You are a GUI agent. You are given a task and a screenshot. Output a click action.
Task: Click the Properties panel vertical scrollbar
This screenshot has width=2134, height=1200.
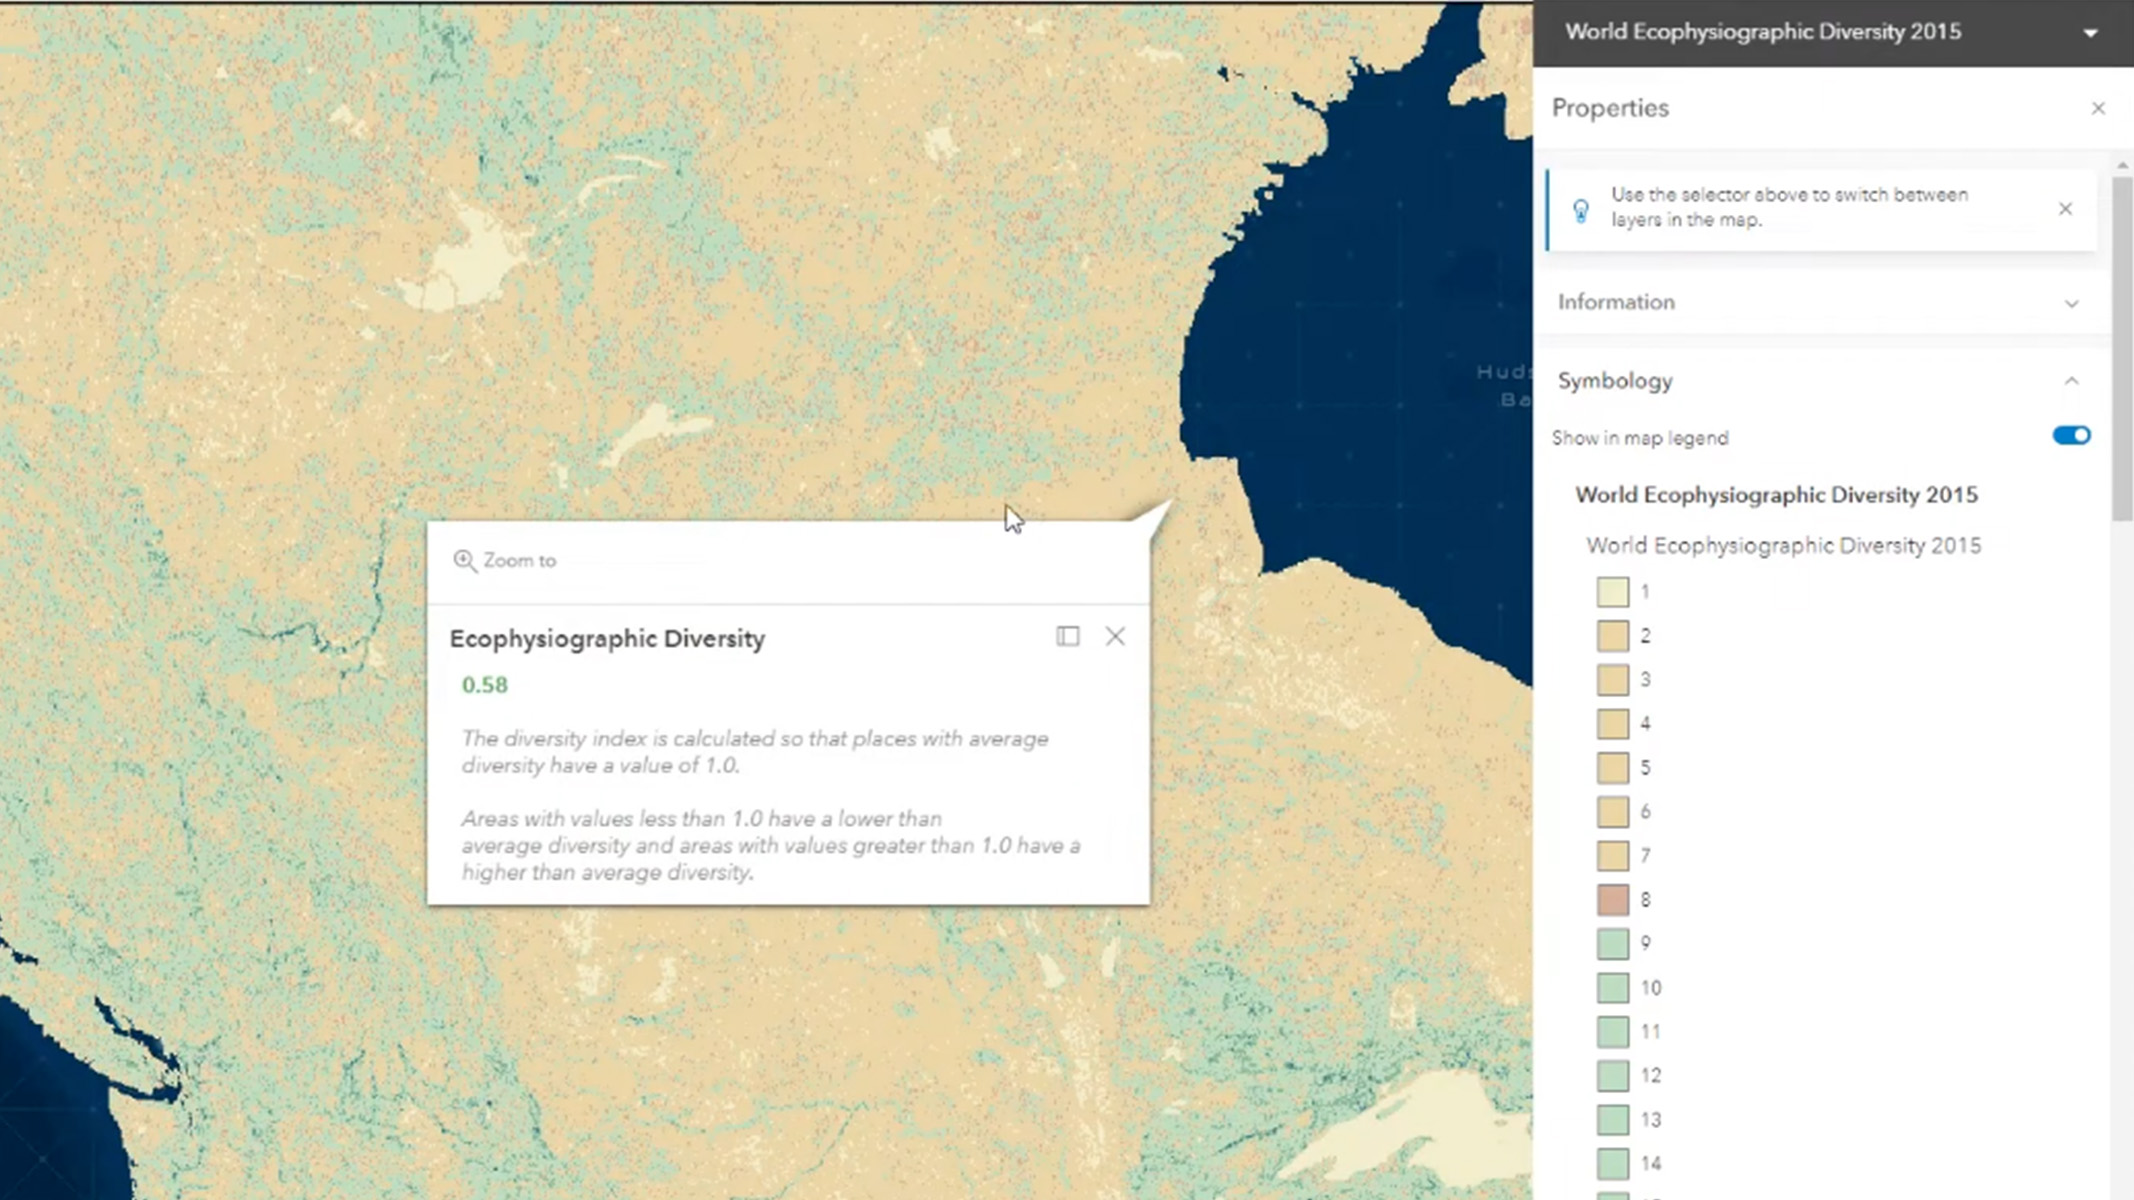point(2121,350)
